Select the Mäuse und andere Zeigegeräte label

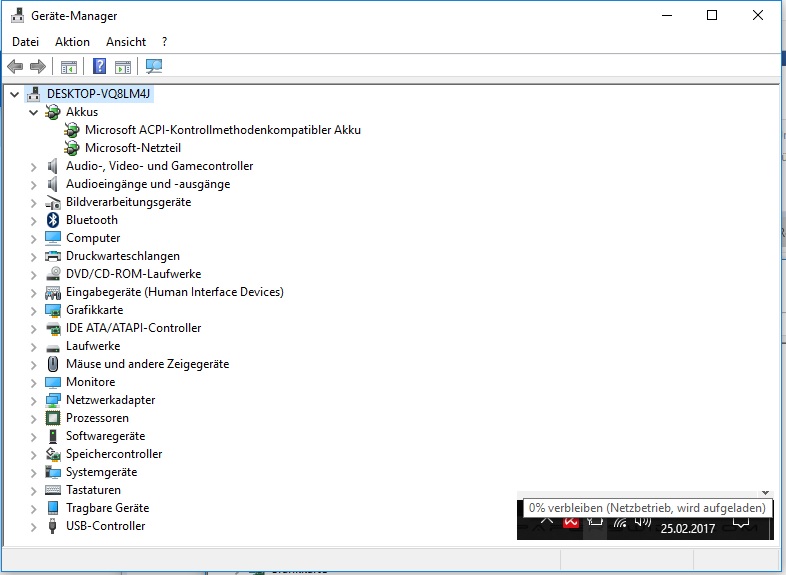[147, 364]
